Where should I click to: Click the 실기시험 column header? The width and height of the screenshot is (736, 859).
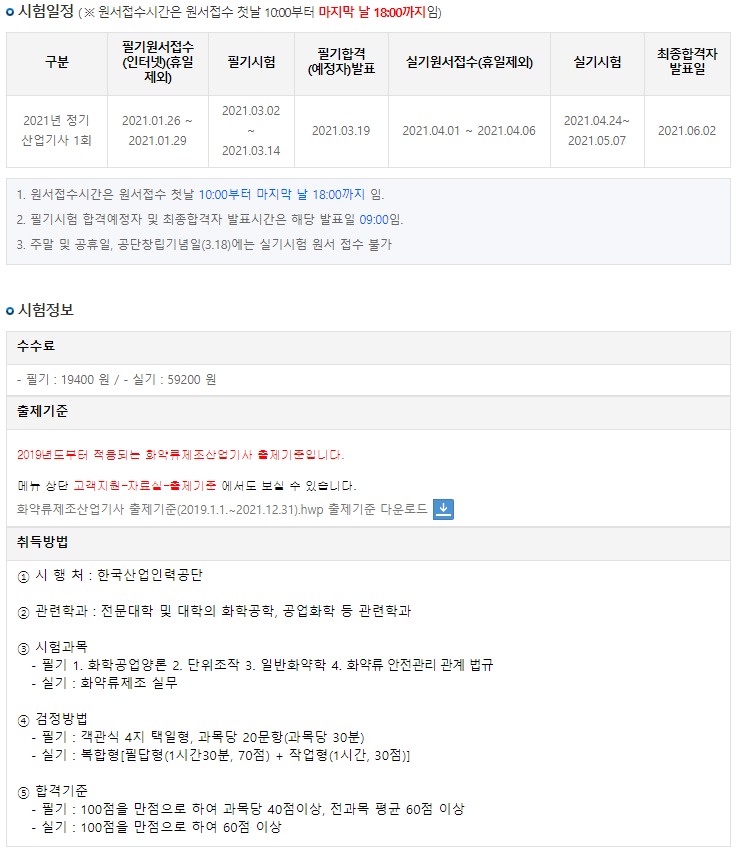tap(597, 62)
